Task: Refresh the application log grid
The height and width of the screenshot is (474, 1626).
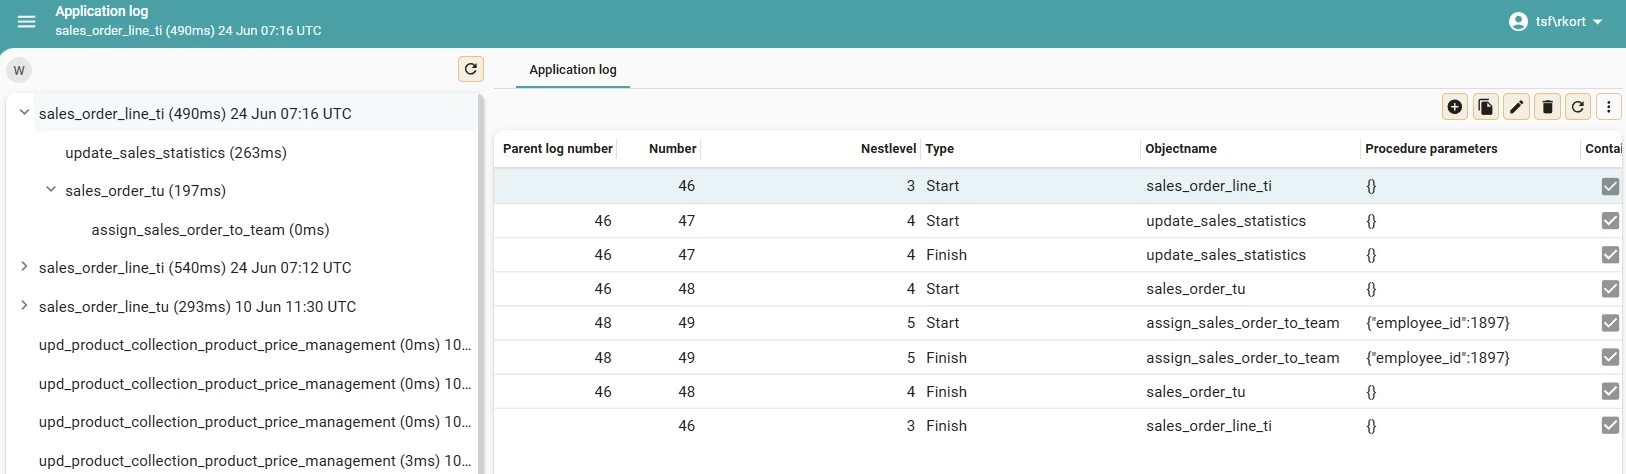Action: (1578, 106)
